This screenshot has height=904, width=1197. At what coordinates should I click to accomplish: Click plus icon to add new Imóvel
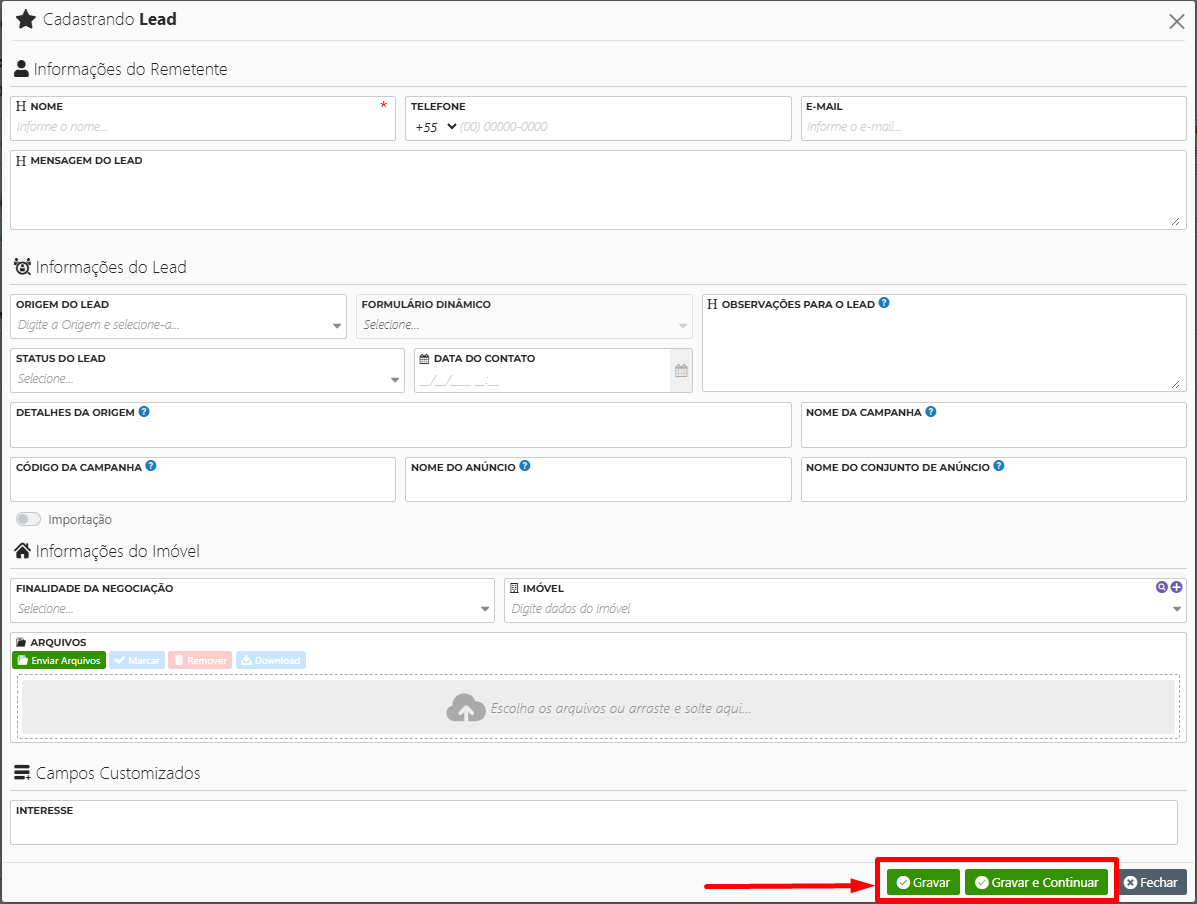(1176, 587)
